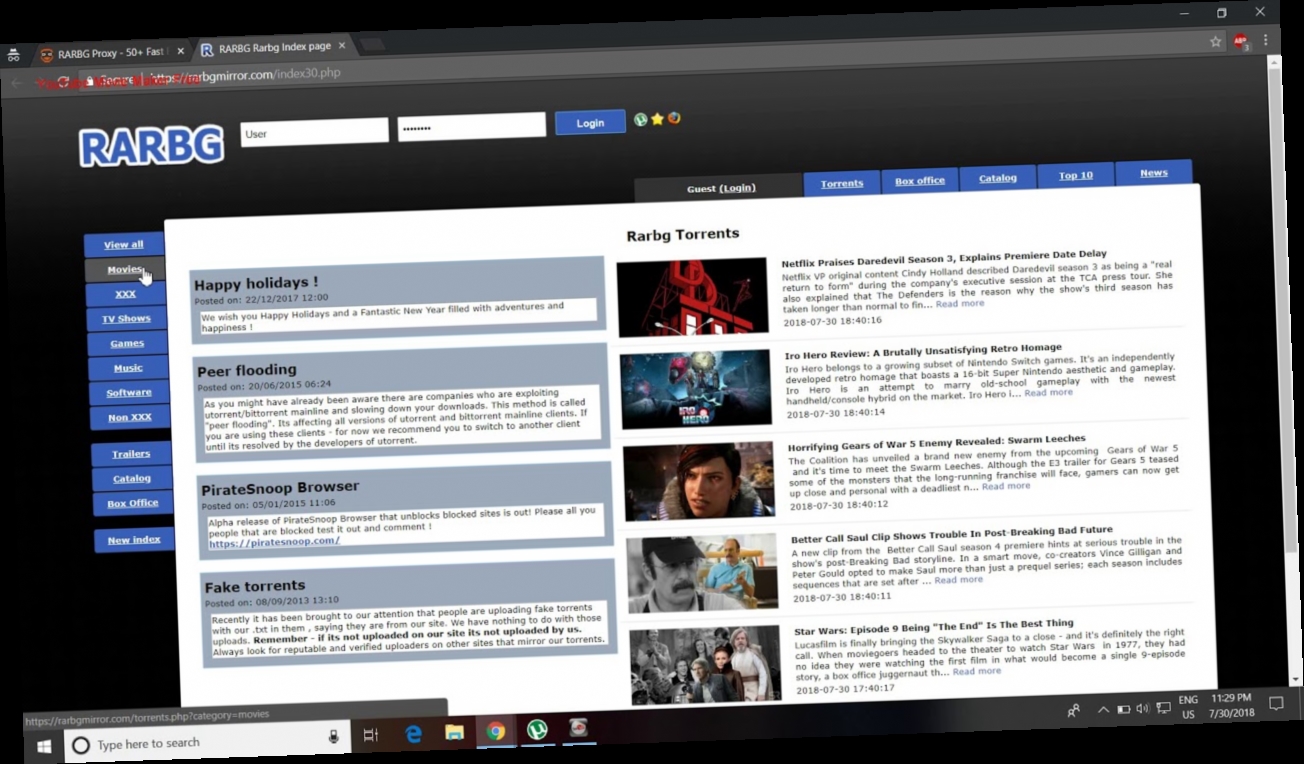Viewport: 1304px width, 764px height.
Task: Bookmark this page with the star icon
Action: 1216,42
